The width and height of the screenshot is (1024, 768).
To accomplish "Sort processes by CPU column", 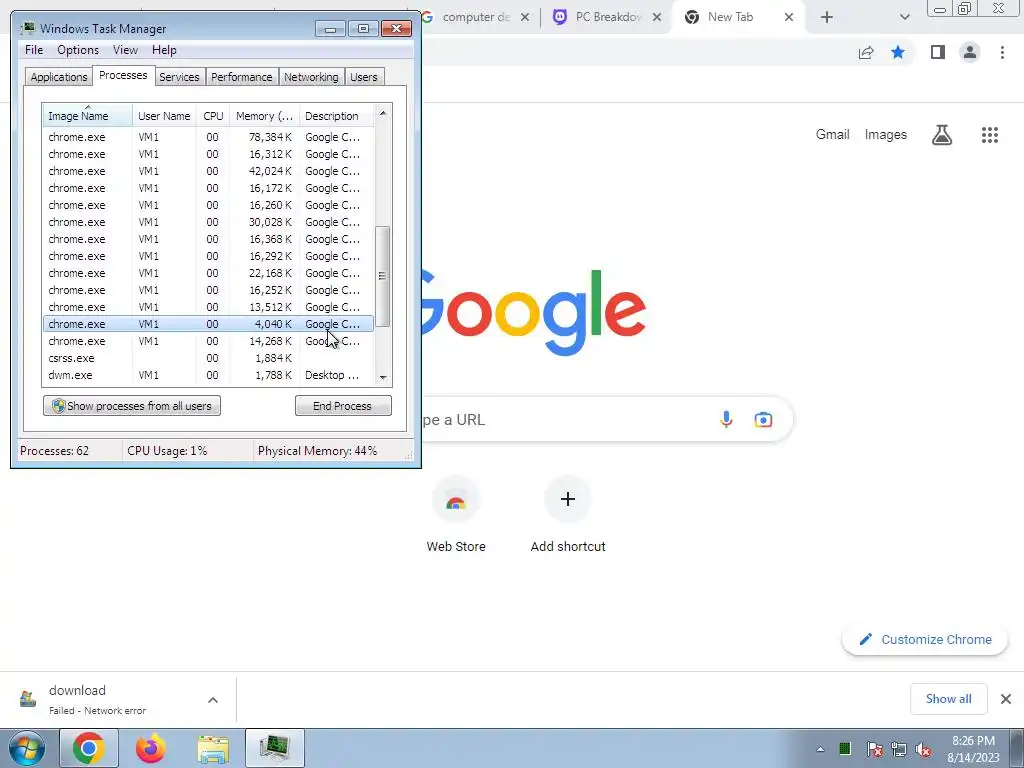I will (213, 116).
